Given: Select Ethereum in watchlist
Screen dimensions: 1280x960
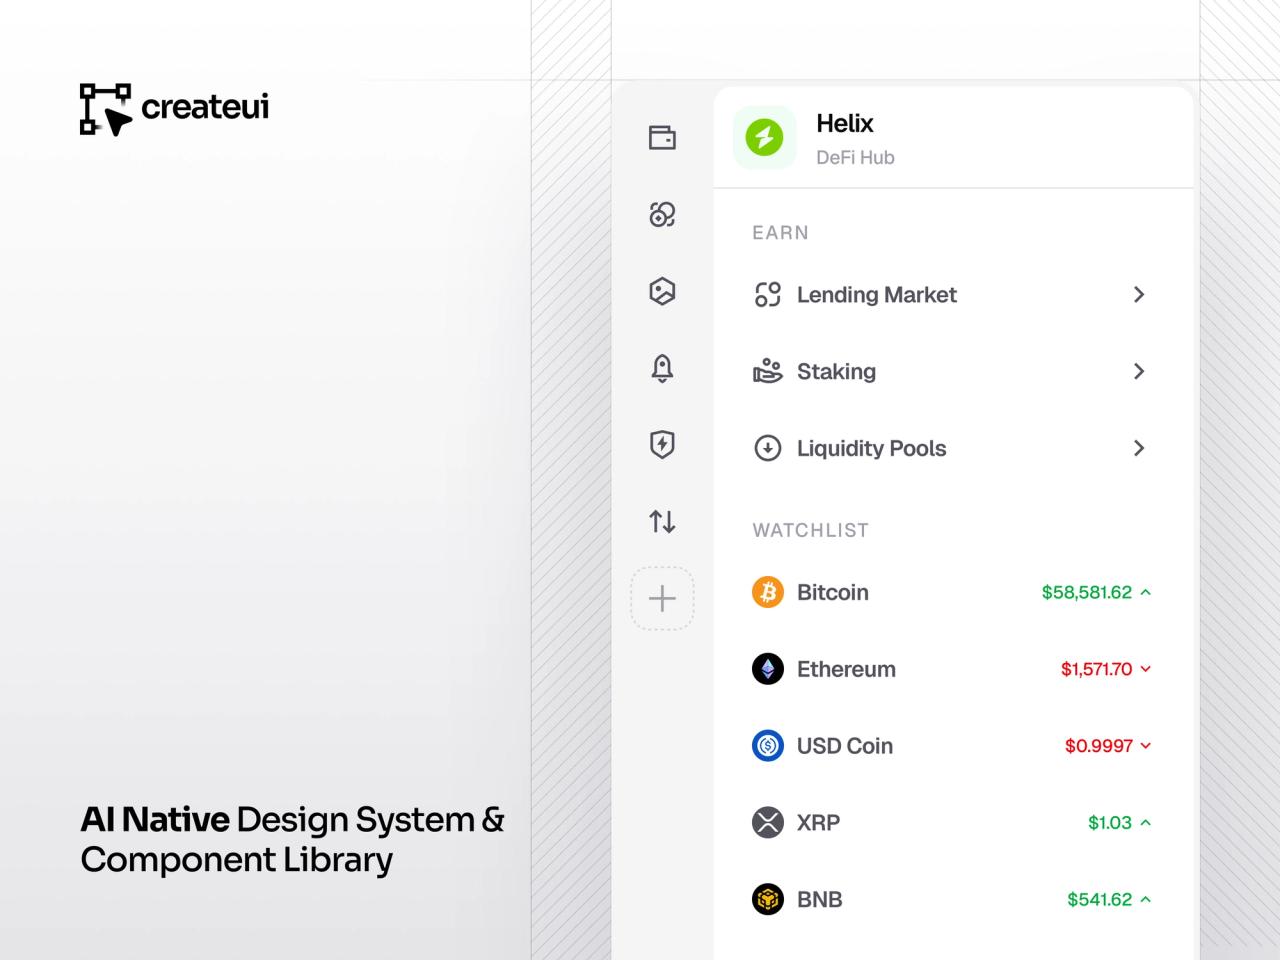Looking at the screenshot, I should 953,669.
